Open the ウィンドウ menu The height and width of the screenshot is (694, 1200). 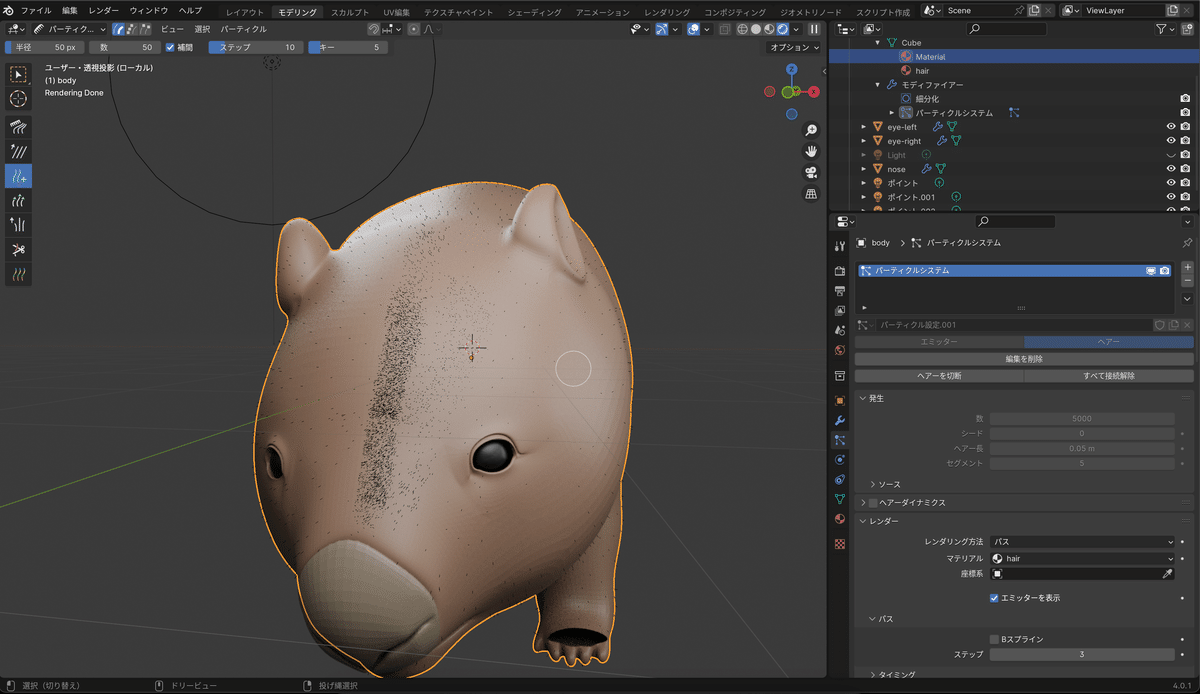pos(149,10)
